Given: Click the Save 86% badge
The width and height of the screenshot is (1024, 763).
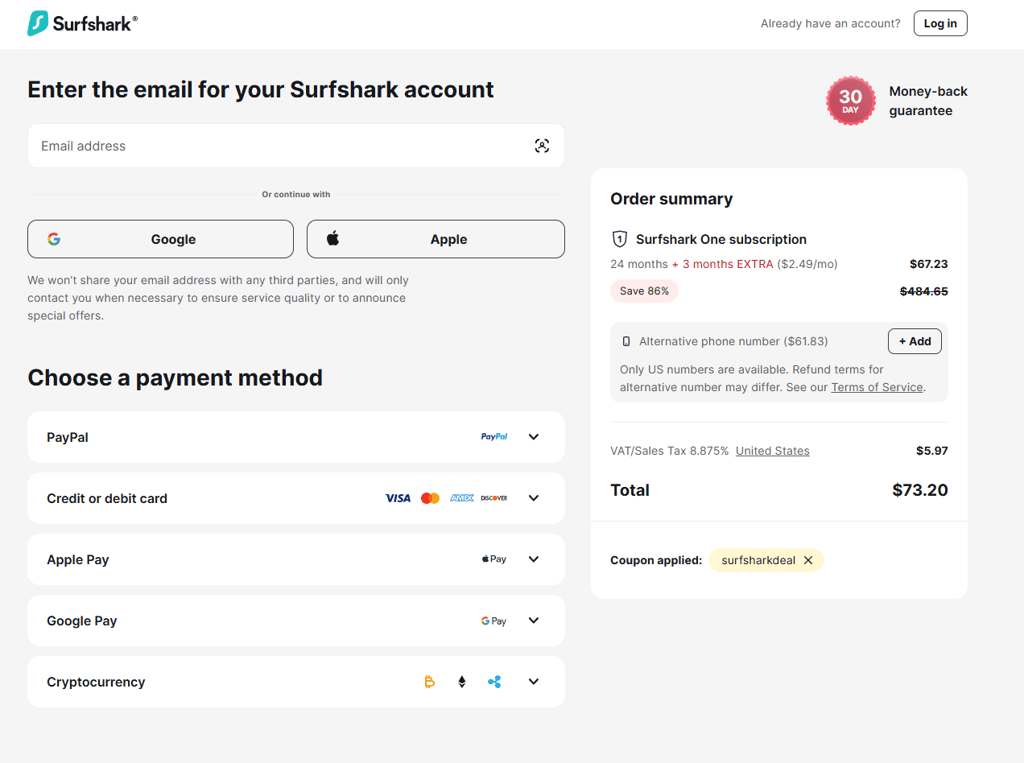Looking at the screenshot, I should [645, 291].
